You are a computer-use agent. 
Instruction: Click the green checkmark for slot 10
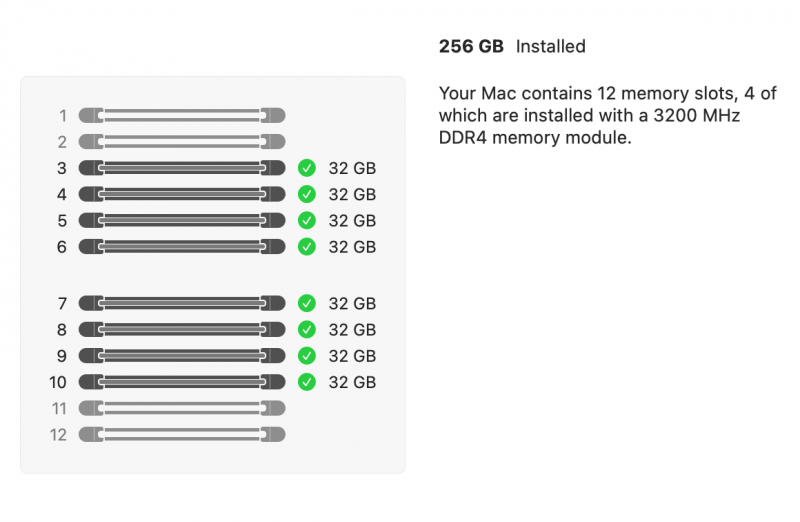(x=307, y=381)
